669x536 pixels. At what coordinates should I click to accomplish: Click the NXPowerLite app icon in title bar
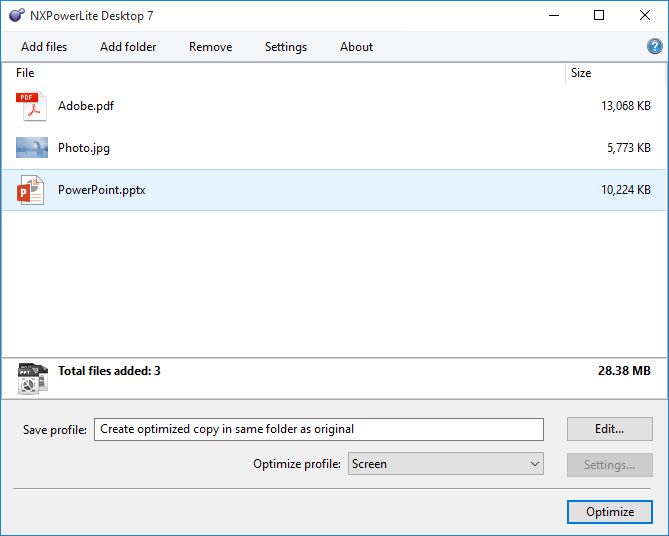coord(16,15)
